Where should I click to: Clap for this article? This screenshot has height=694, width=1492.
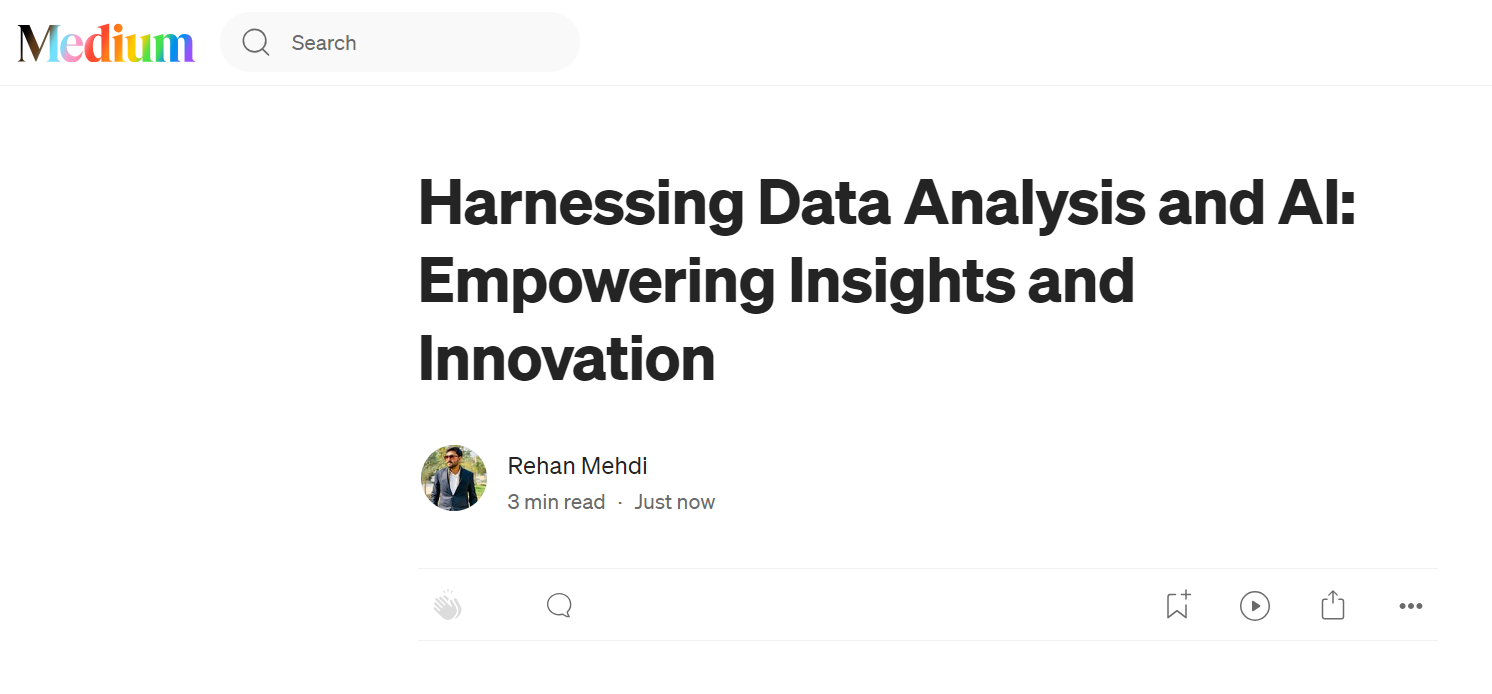click(447, 606)
